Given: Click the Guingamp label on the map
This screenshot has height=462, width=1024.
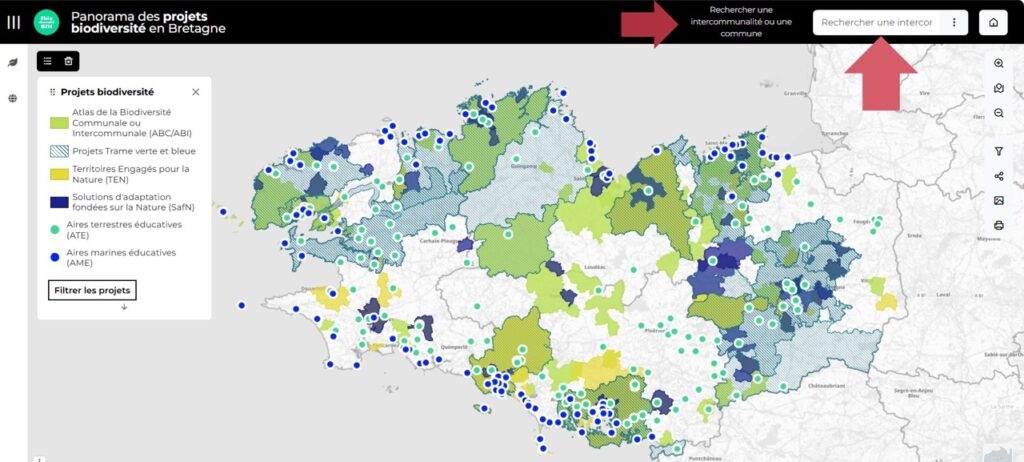Looking at the screenshot, I should [x=524, y=167].
